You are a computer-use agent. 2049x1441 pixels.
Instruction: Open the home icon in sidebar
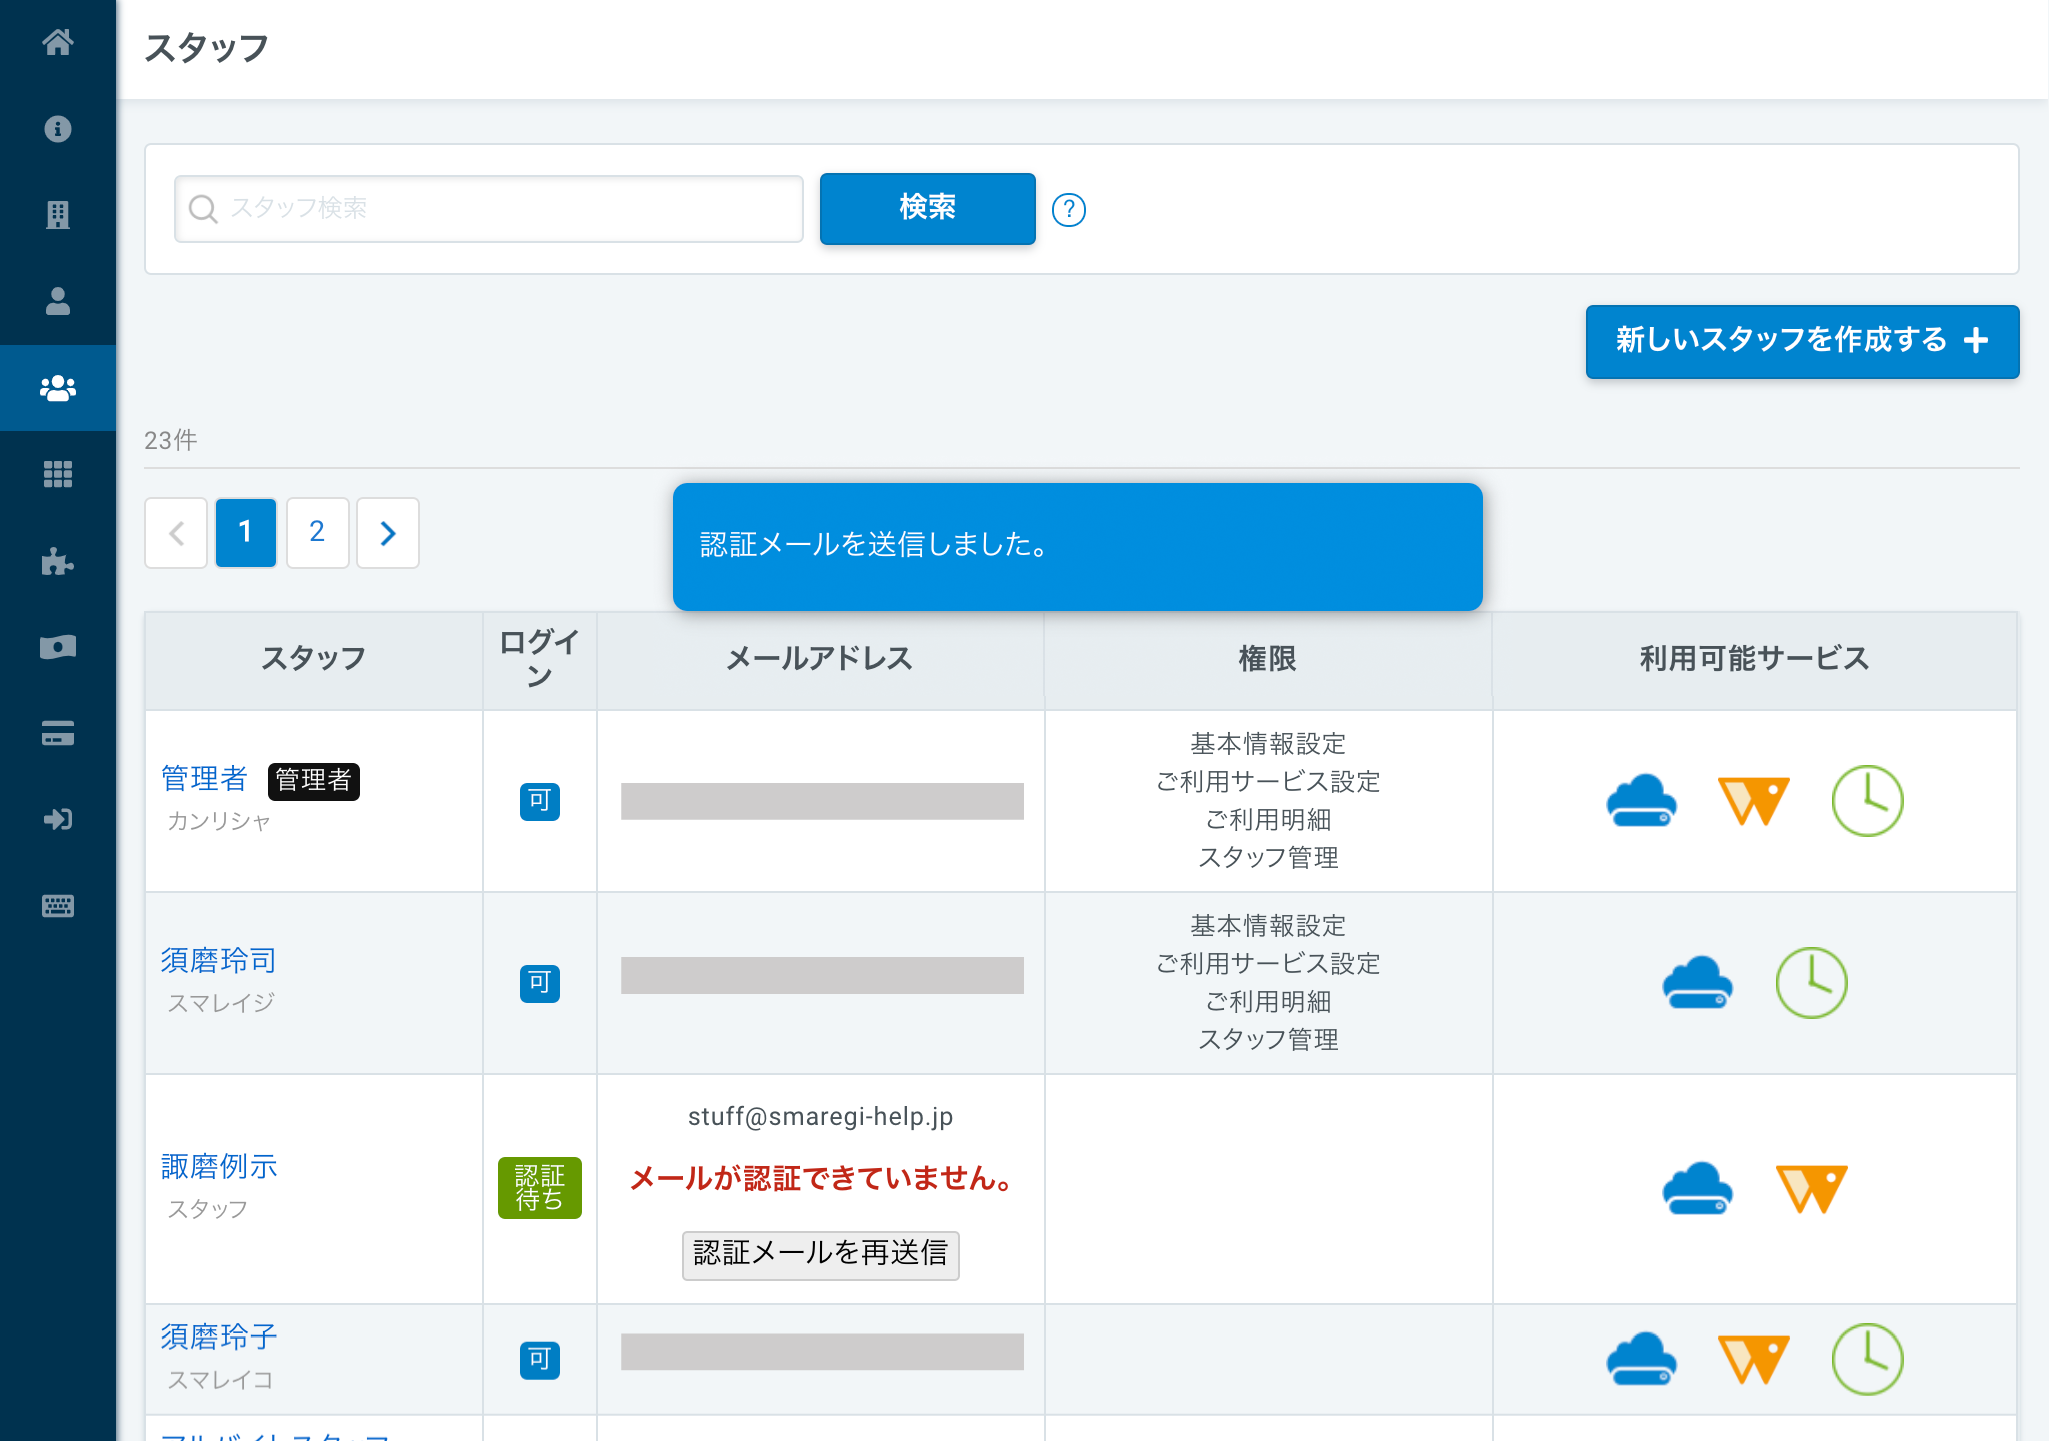[x=58, y=42]
